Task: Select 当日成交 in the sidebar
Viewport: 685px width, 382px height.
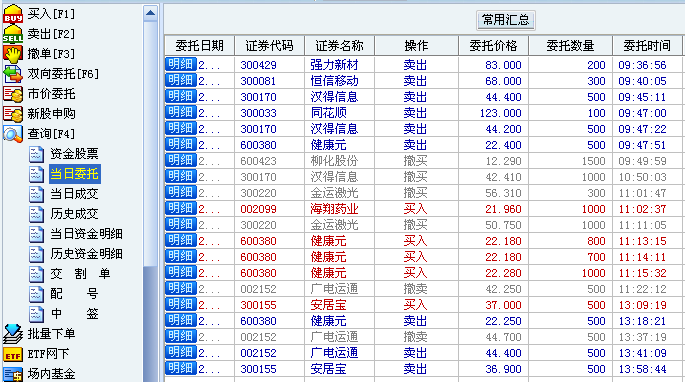Action: [74, 194]
